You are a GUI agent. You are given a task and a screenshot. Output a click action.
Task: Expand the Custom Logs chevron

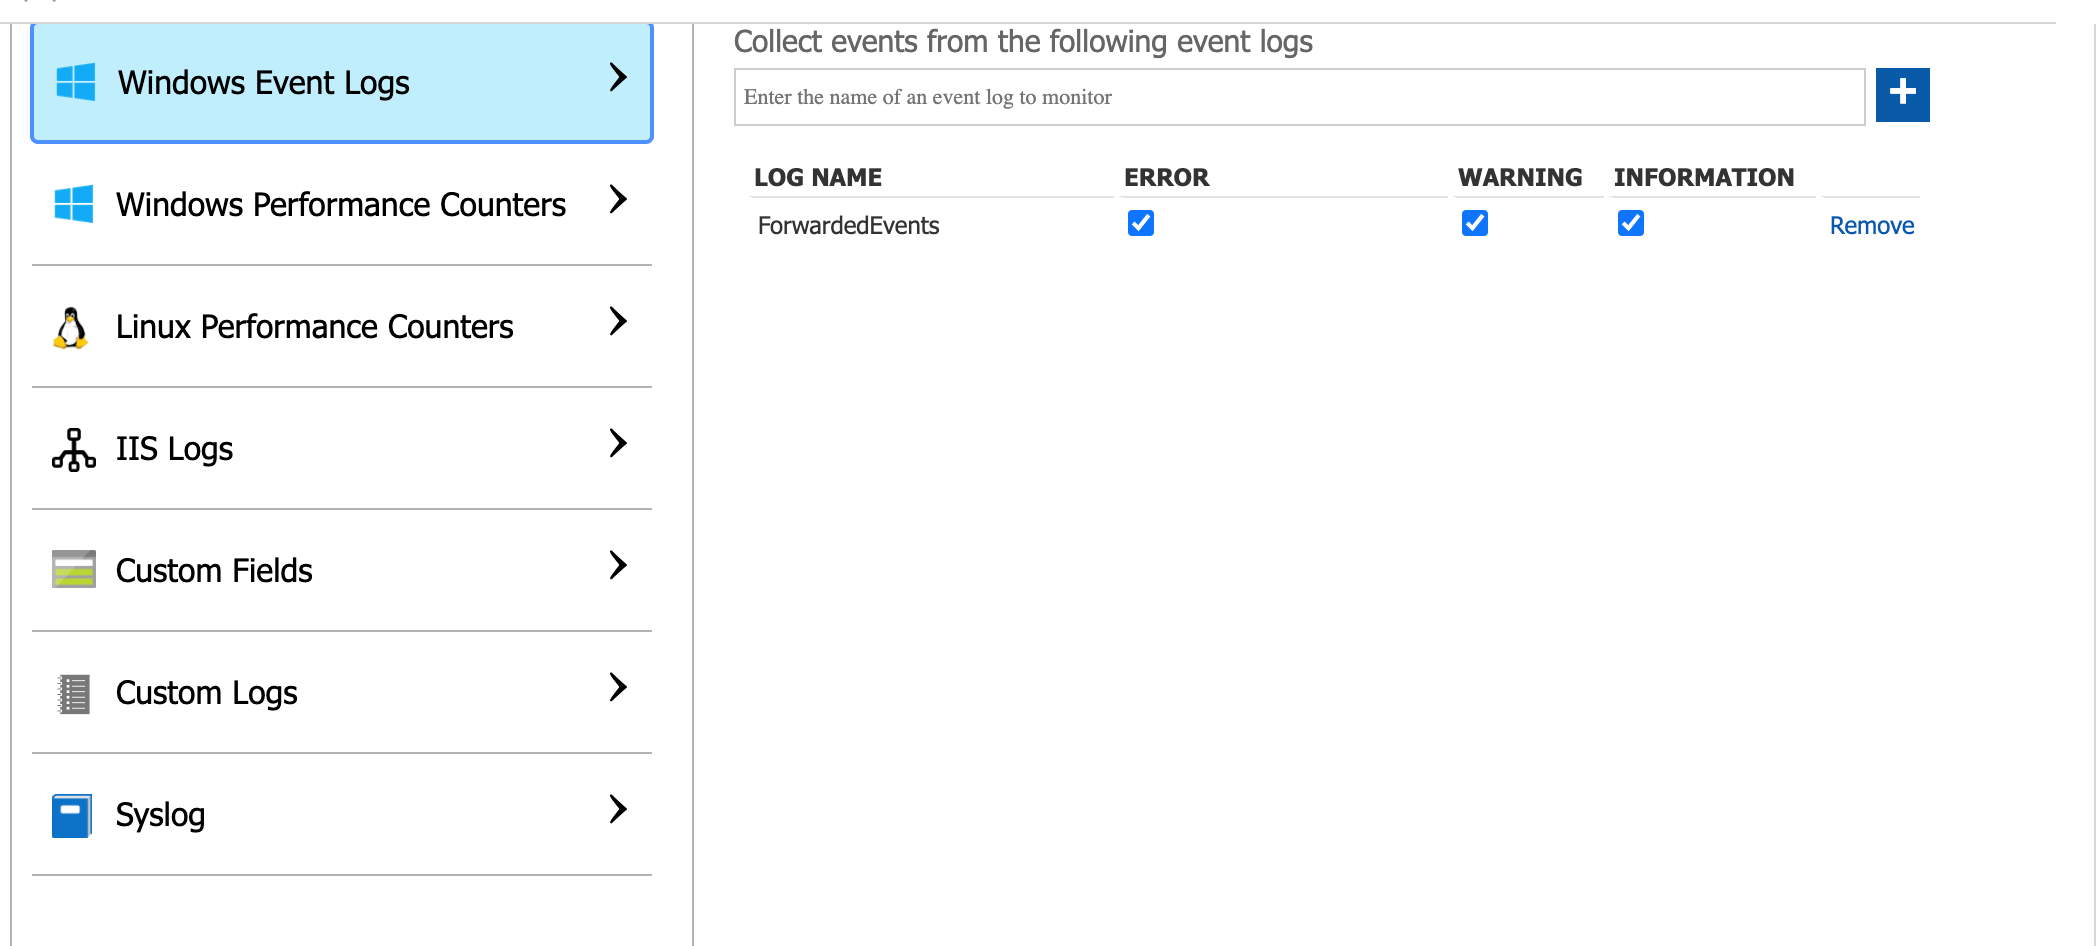tap(618, 687)
